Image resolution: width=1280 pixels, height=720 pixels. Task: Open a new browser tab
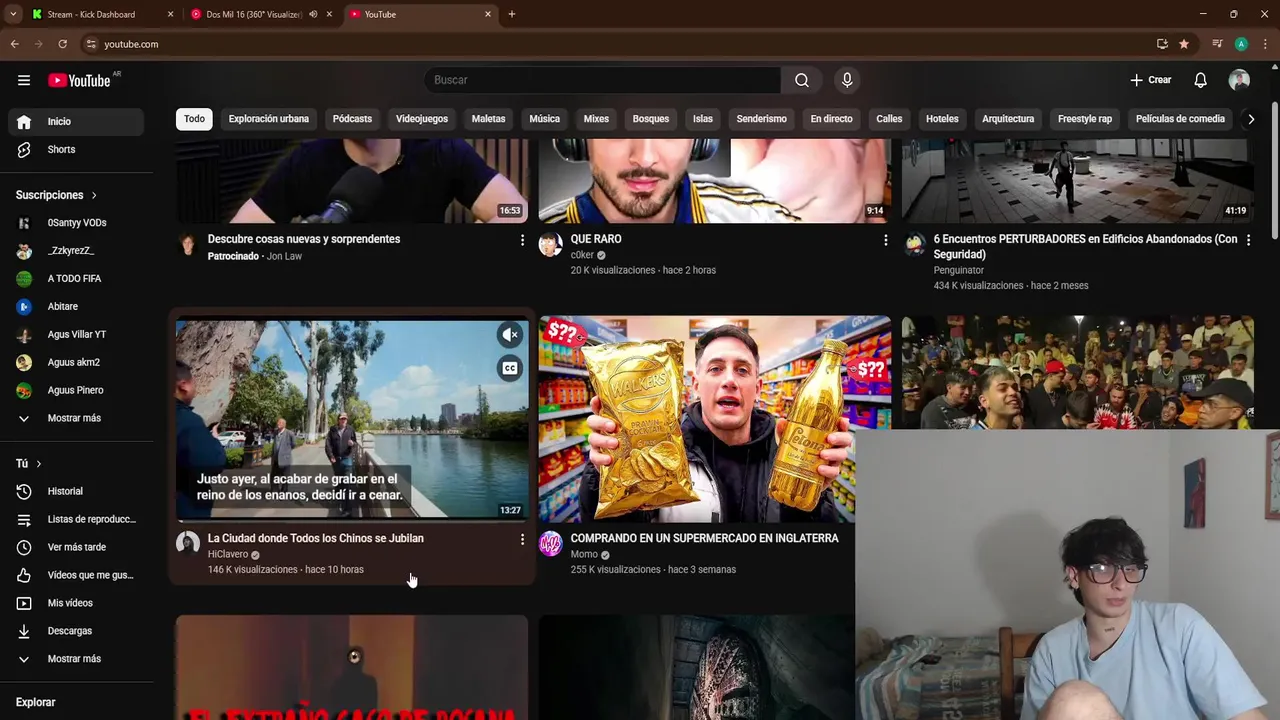pos(512,14)
